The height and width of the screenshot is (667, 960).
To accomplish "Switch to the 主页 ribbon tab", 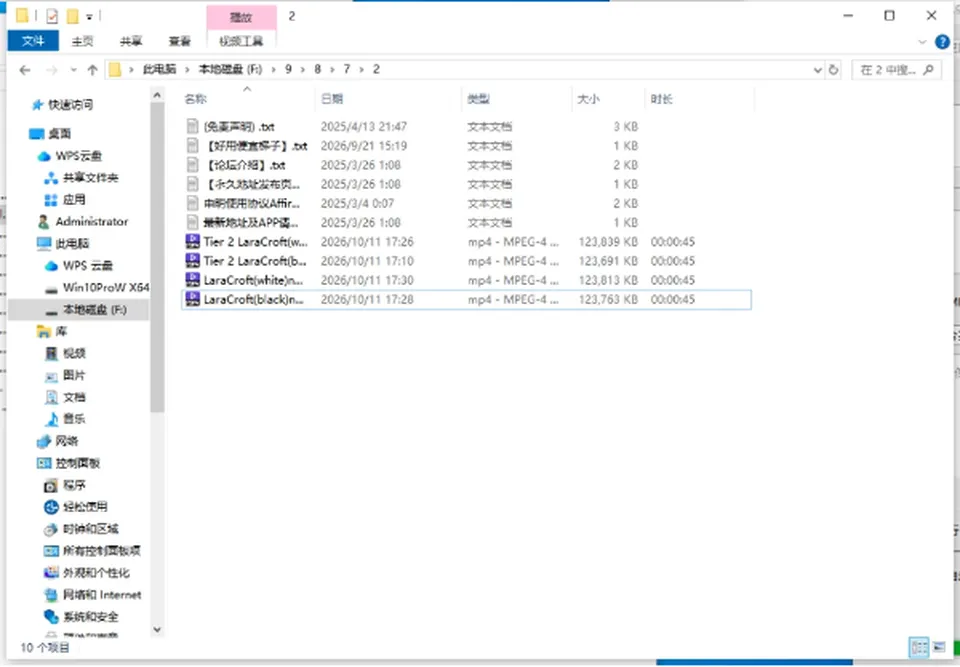I will tap(82, 41).
